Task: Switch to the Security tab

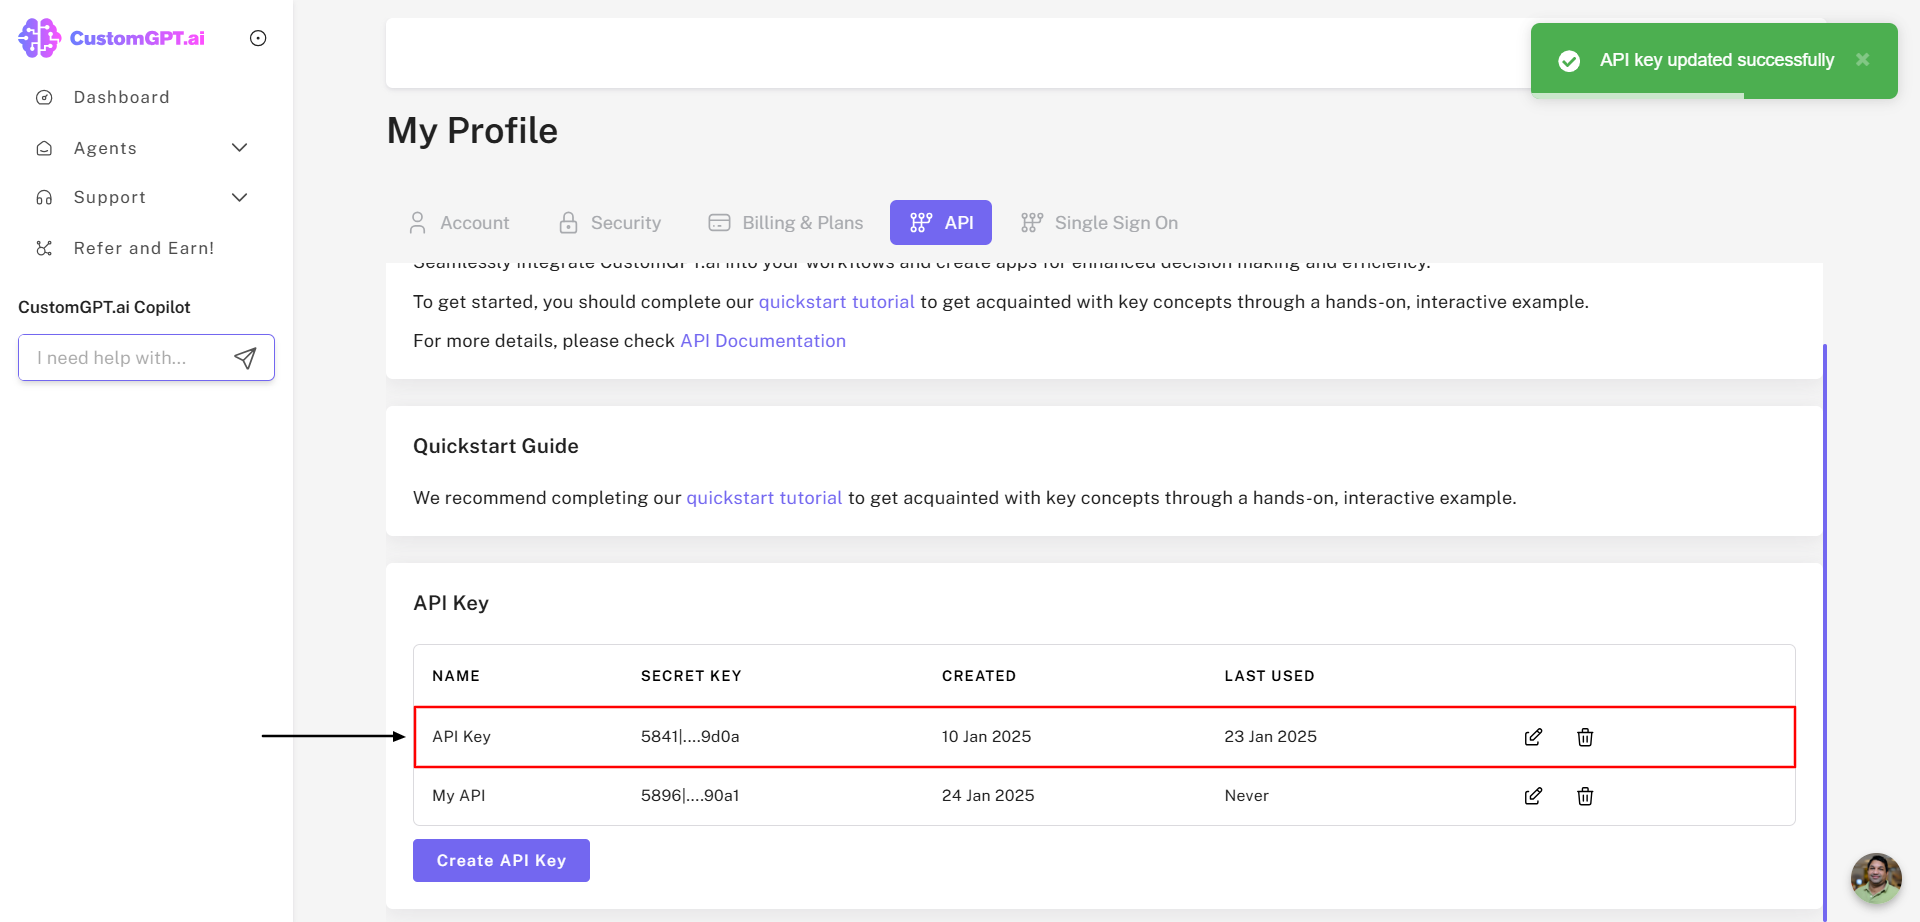Action: click(x=610, y=223)
